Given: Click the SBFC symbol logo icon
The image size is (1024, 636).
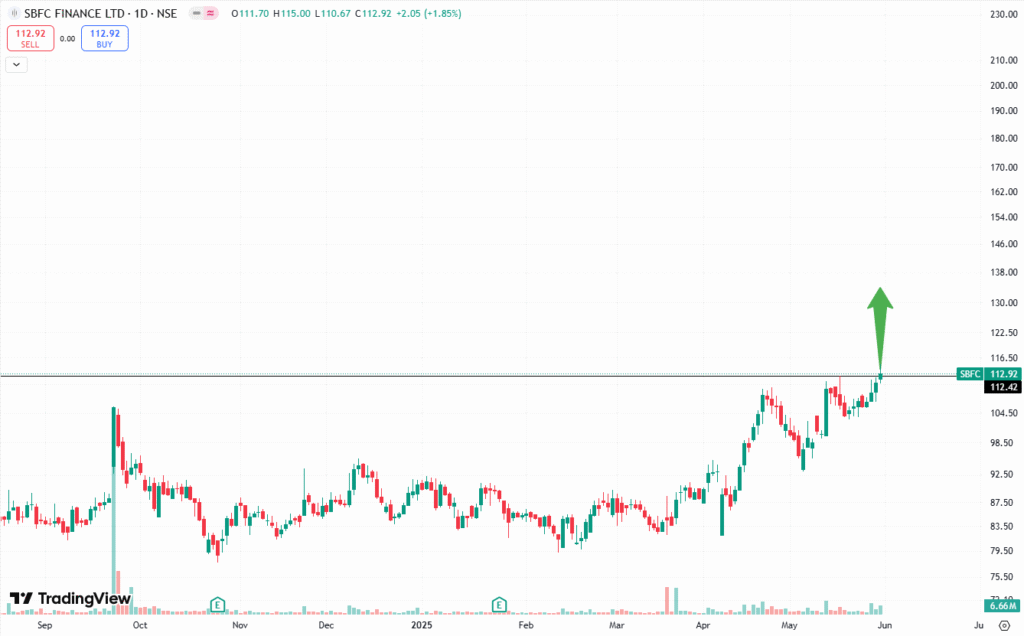Looking at the screenshot, I should tap(14, 13).
